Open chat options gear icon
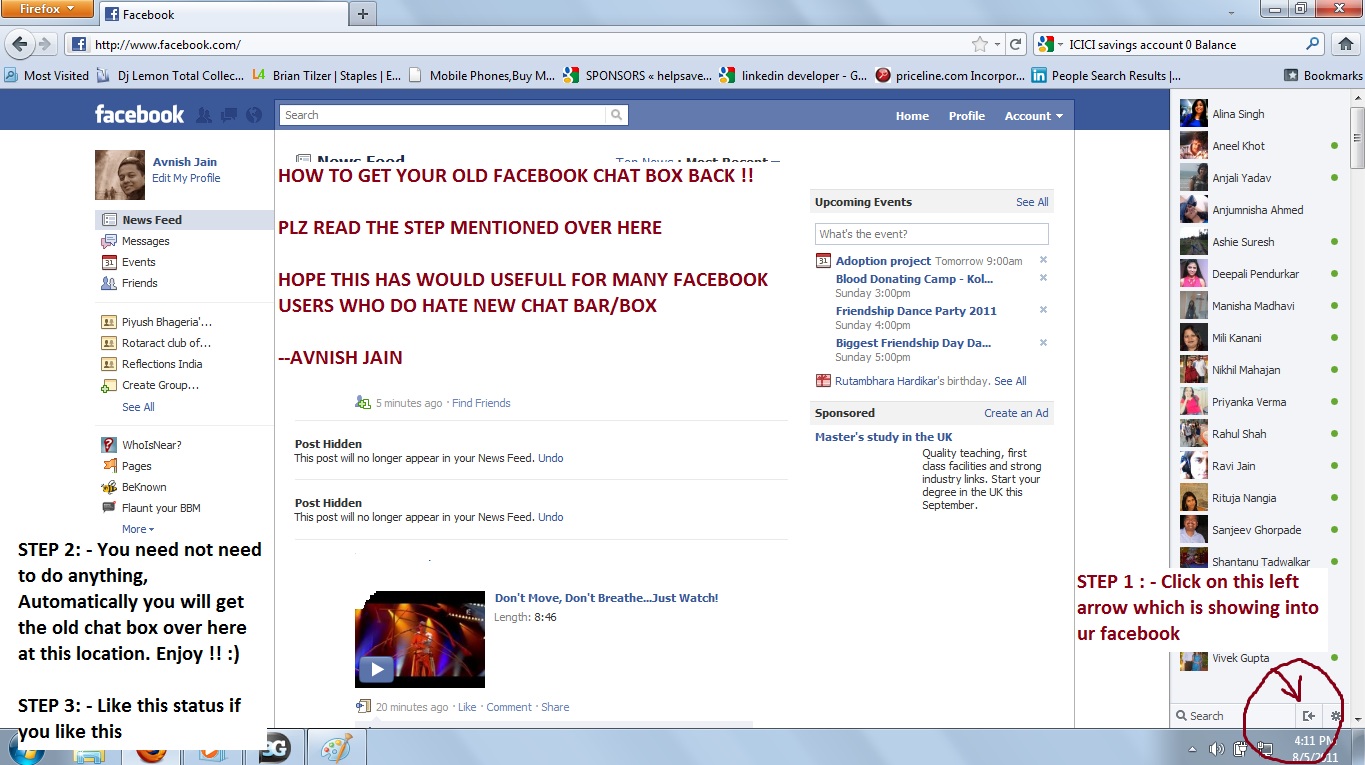Image resolution: width=1365 pixels, height=765 pixels. [1336, 716]
